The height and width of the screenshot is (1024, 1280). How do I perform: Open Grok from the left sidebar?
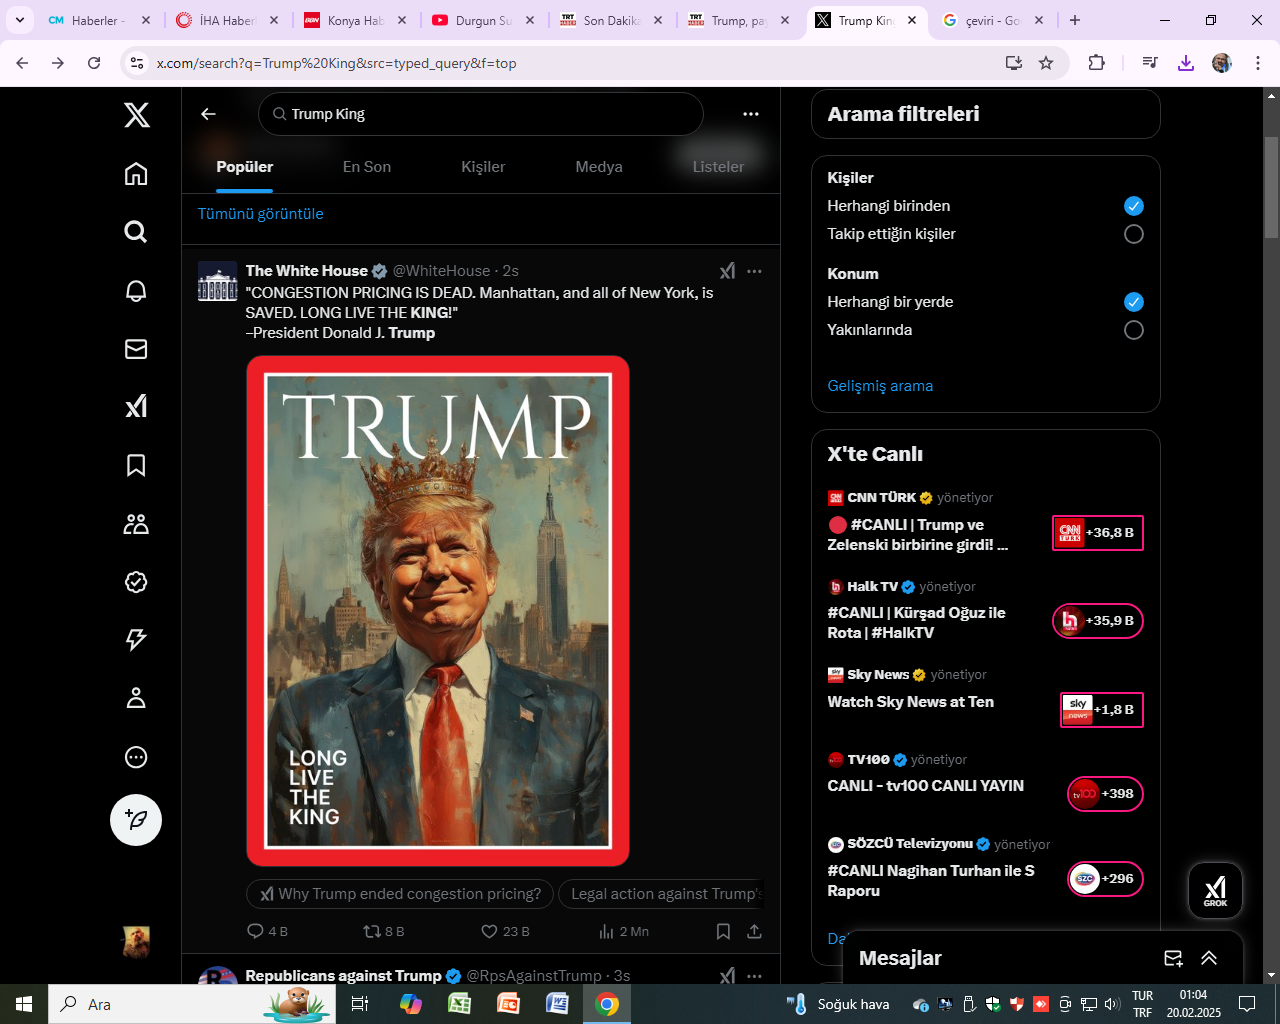[136, 406]
